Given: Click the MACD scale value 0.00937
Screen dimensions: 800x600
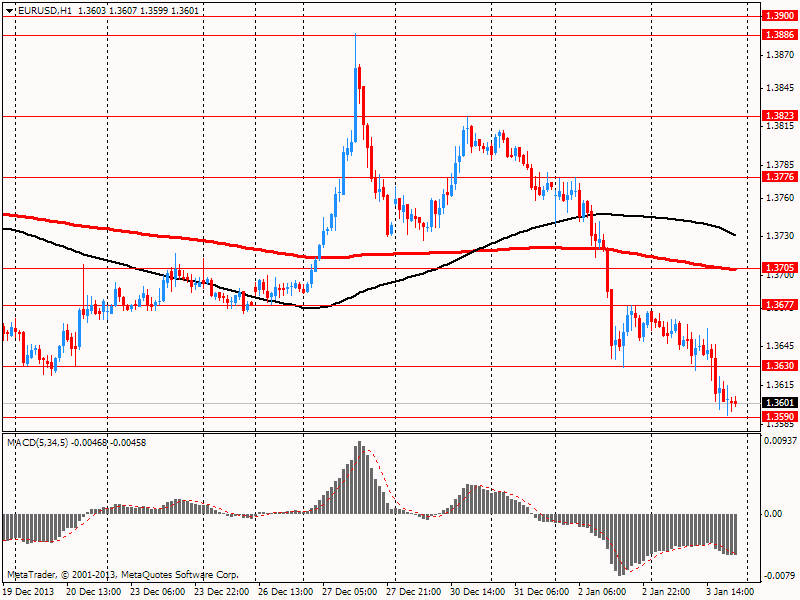Looking at the screenshot, I should pos(780,440).
